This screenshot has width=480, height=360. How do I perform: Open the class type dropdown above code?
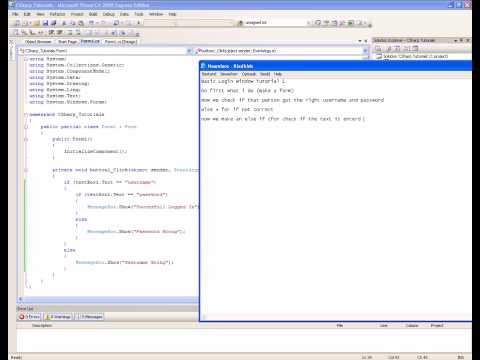189,51
